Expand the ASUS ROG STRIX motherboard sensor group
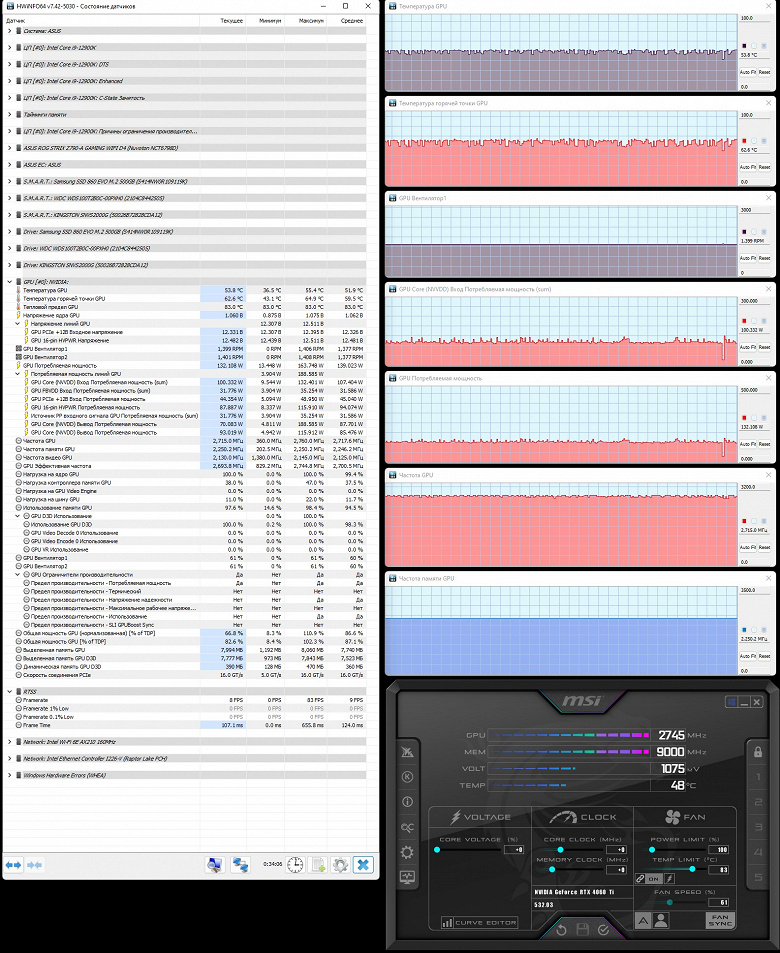 (10, 148)
